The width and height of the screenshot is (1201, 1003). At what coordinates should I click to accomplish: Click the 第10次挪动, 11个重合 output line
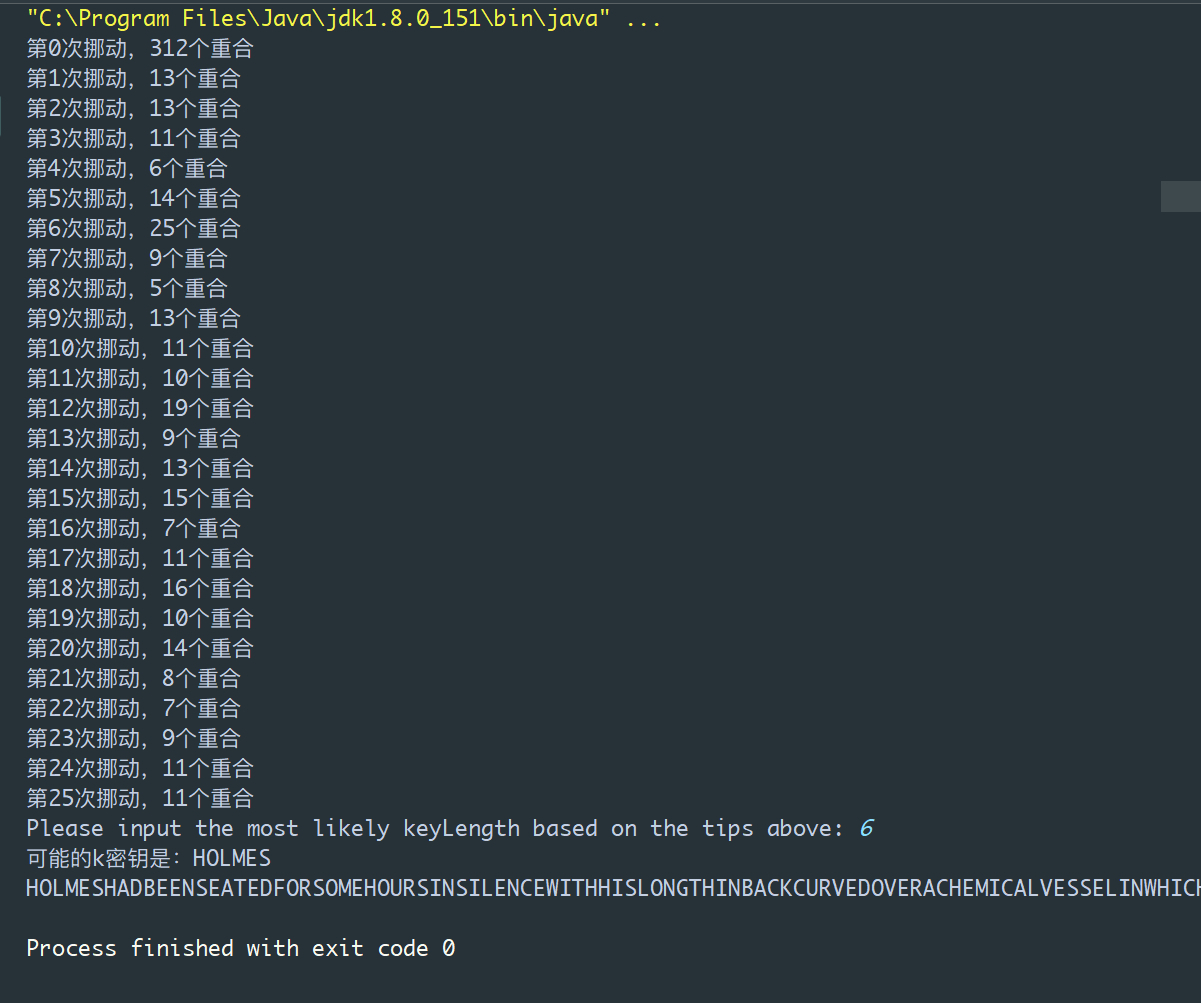tap(140, 348)
